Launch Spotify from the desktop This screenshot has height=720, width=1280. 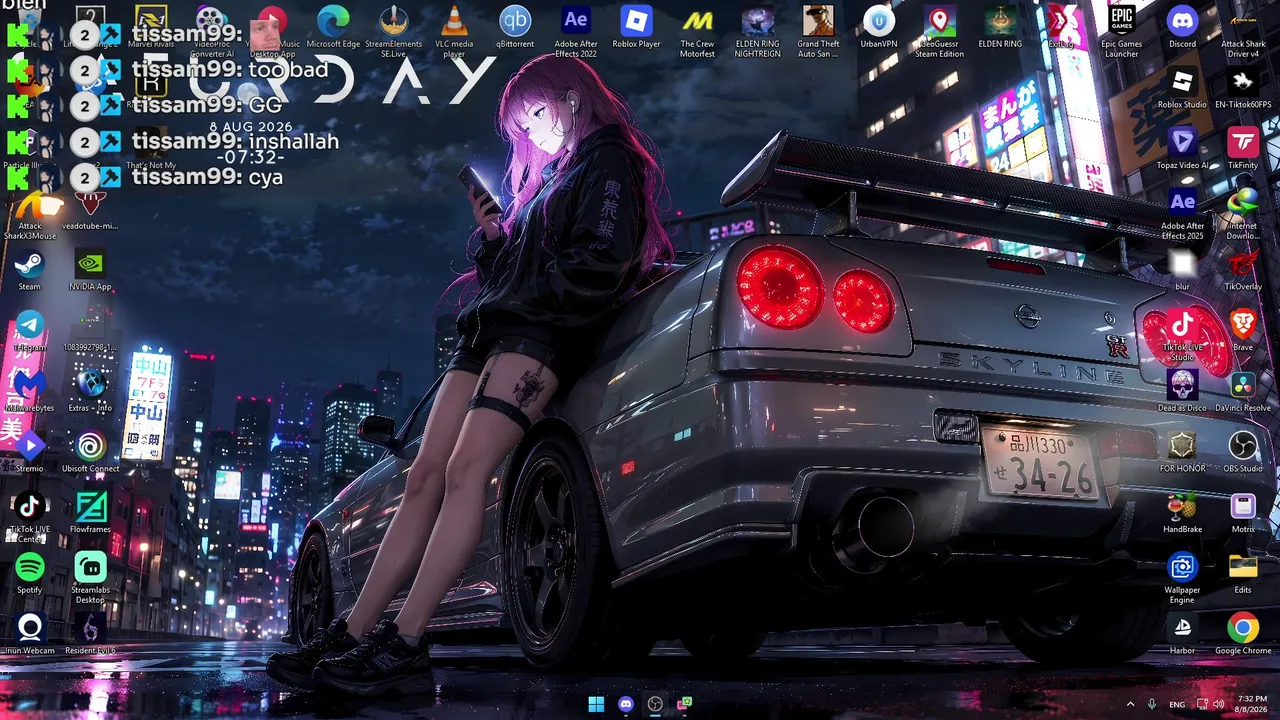(x=30, y=574)
